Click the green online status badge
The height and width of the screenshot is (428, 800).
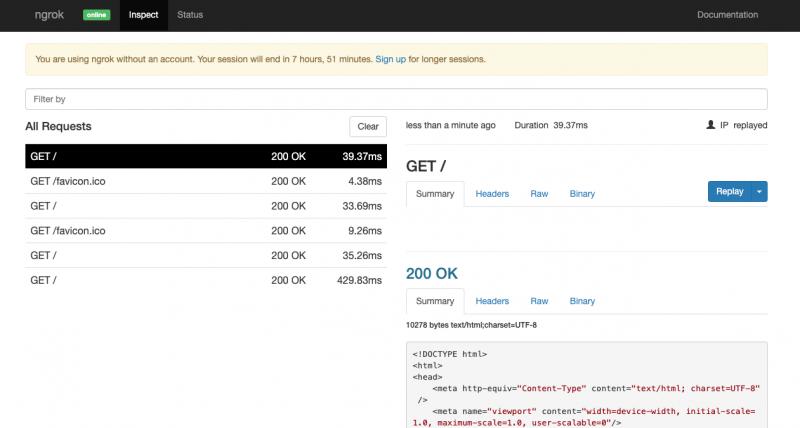click(97, 15)
